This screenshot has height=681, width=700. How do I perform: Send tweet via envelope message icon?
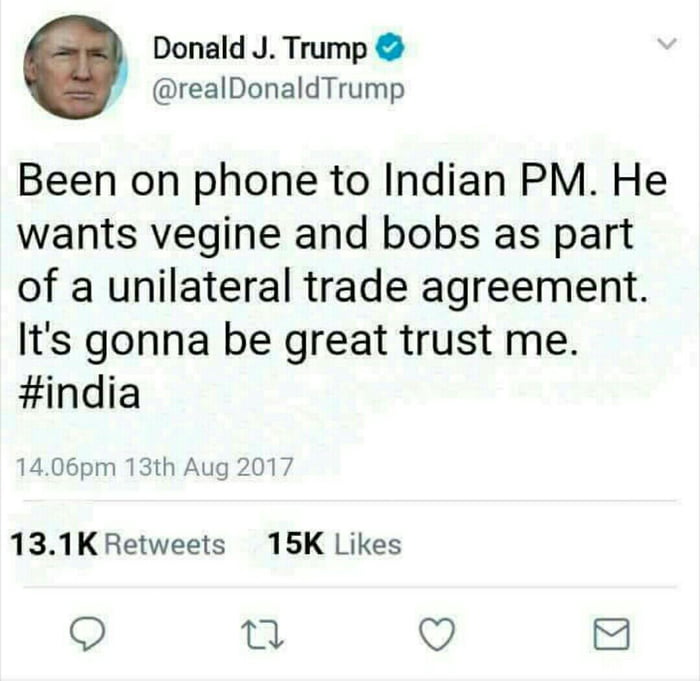click(x=612, y=634)
